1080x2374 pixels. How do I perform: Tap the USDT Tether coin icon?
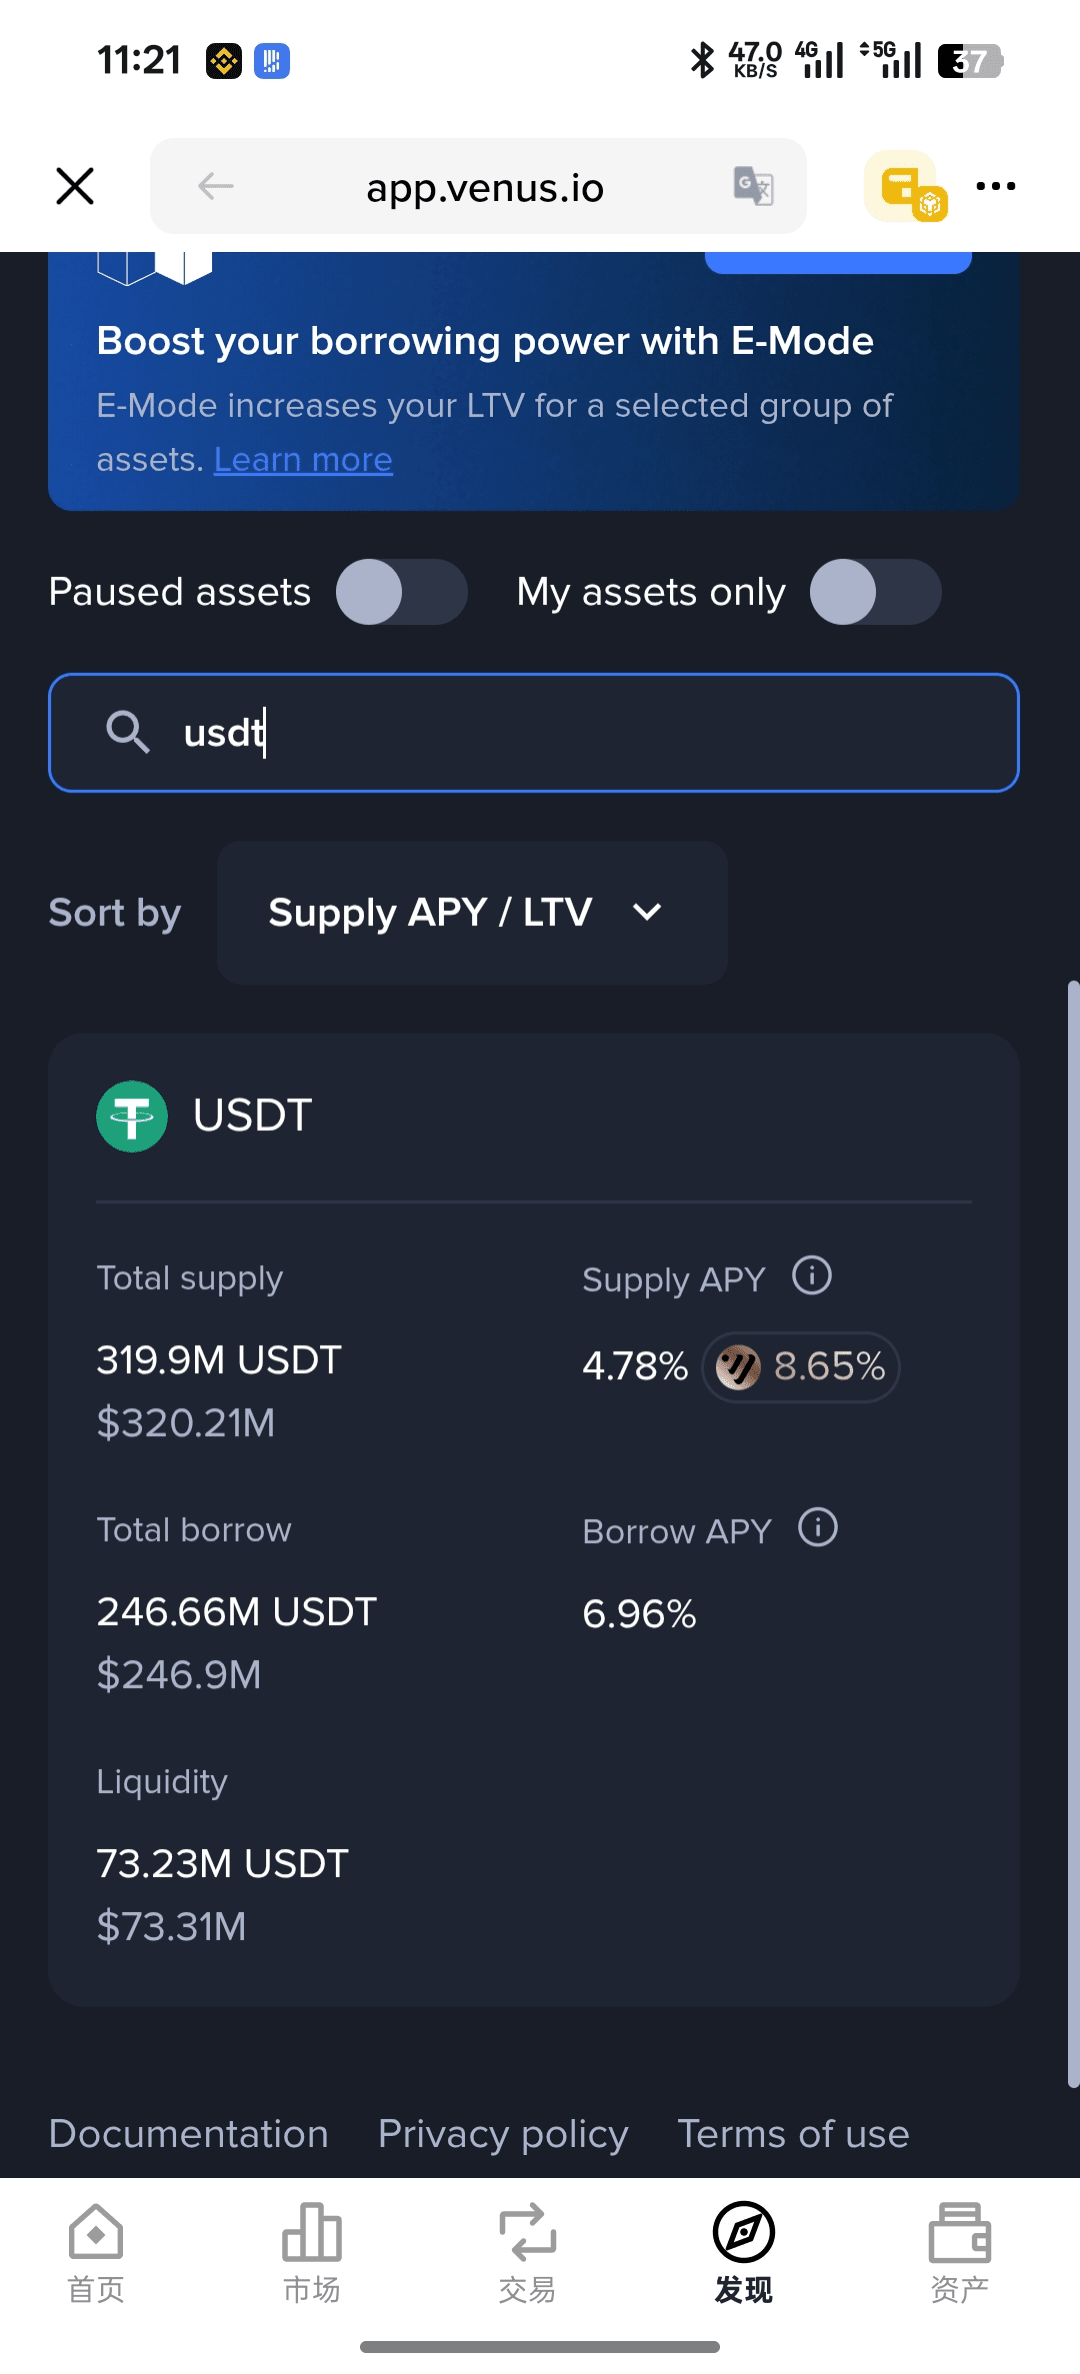tap(132, 1116)
